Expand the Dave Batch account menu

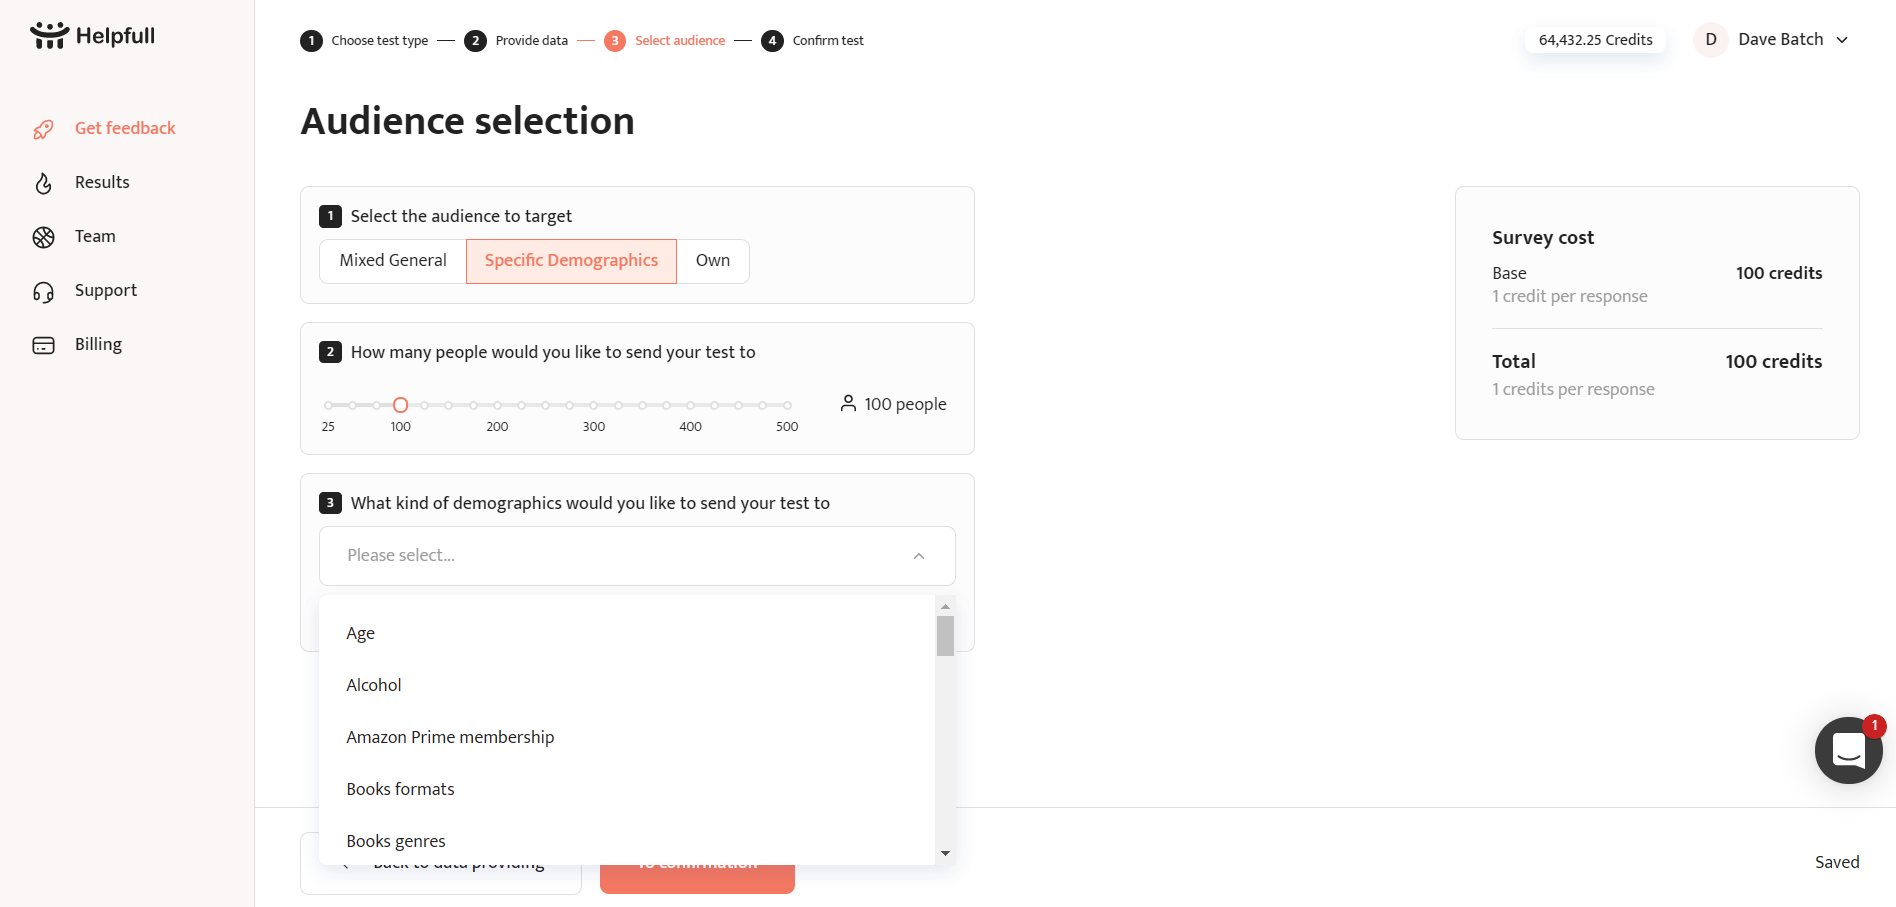click(x=1842, y=40)
